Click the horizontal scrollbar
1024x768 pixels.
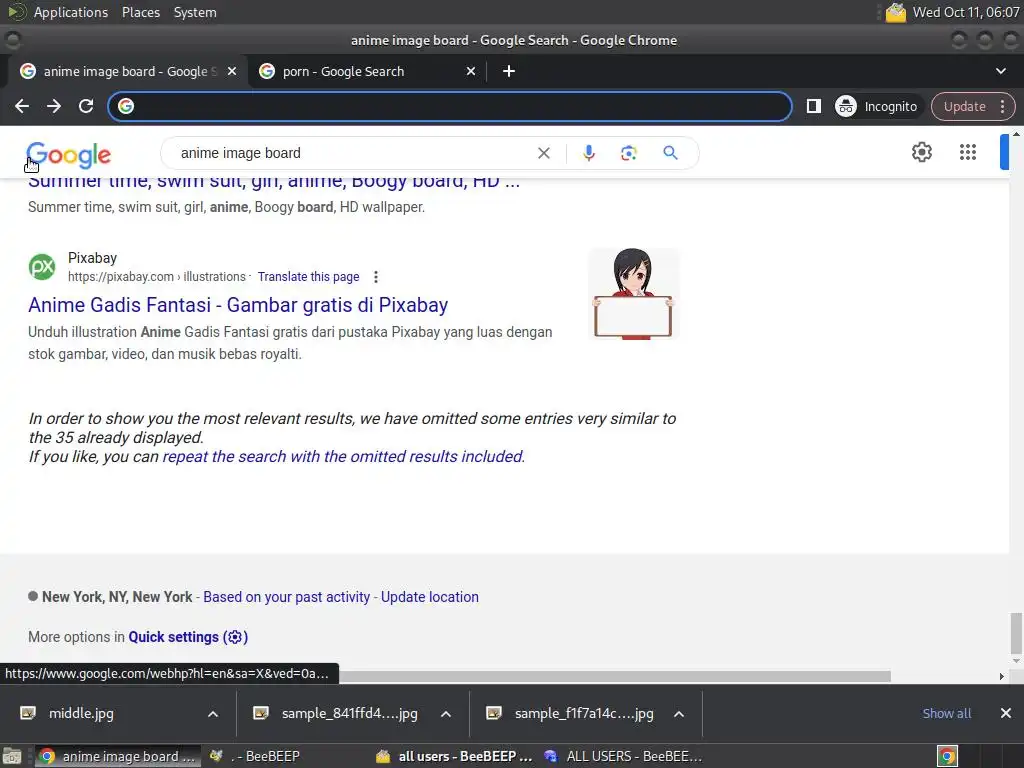click(x=614, y=677)
